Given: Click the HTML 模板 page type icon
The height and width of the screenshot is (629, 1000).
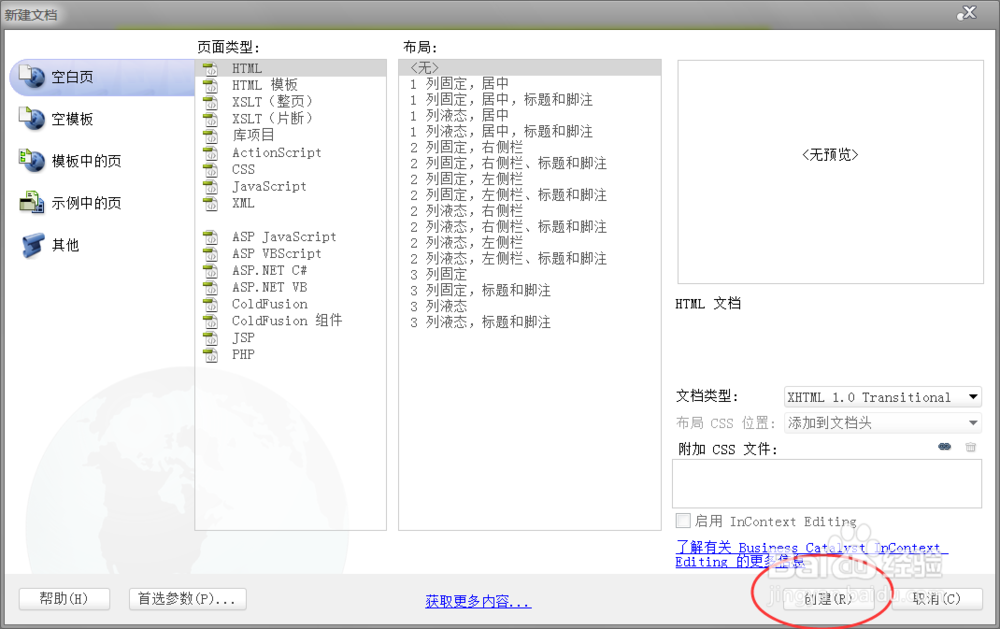Looking at the screenshot, I should point(210,85).
